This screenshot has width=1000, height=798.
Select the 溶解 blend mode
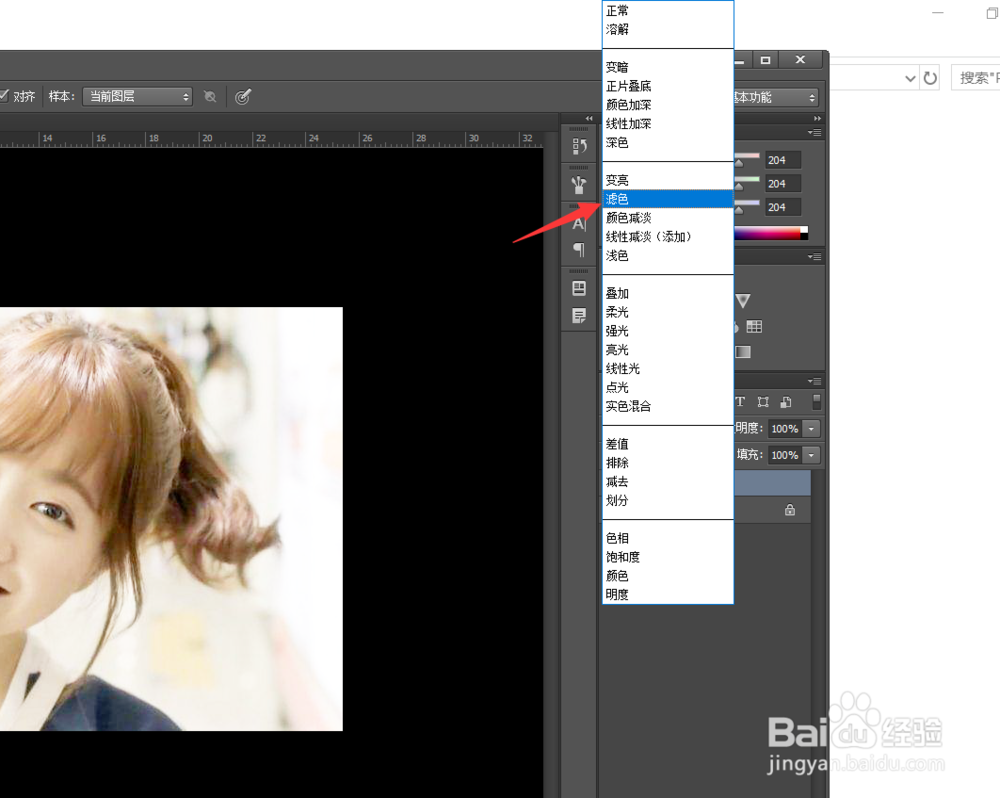(x=668, y=29)
